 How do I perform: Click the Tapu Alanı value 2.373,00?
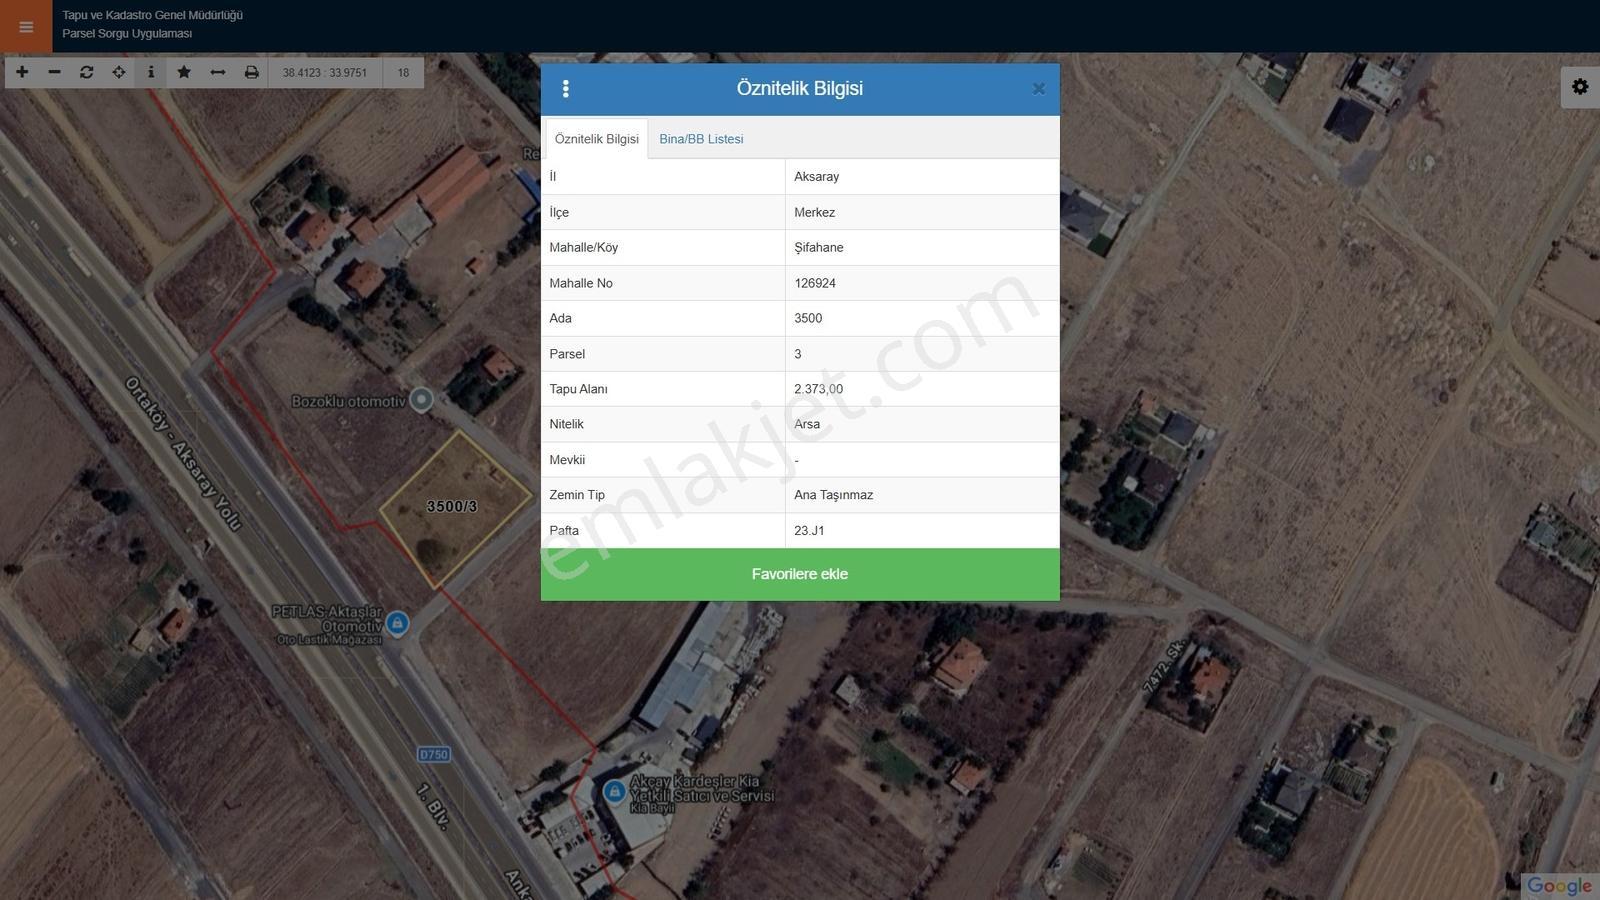pyautogui.click(x=819, y=389)
